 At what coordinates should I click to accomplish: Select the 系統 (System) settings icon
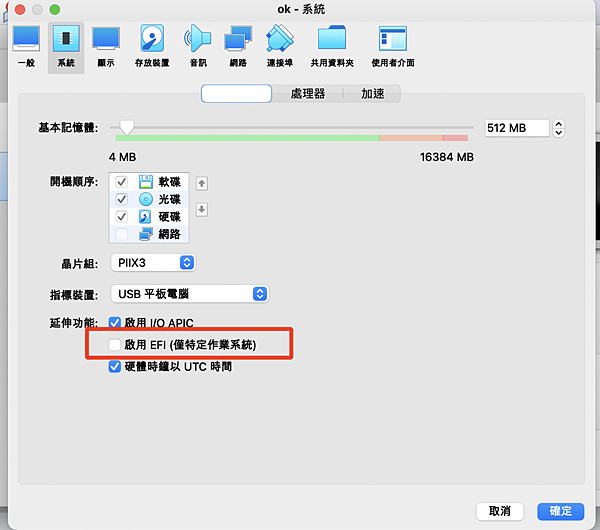[x=66, y=47]
